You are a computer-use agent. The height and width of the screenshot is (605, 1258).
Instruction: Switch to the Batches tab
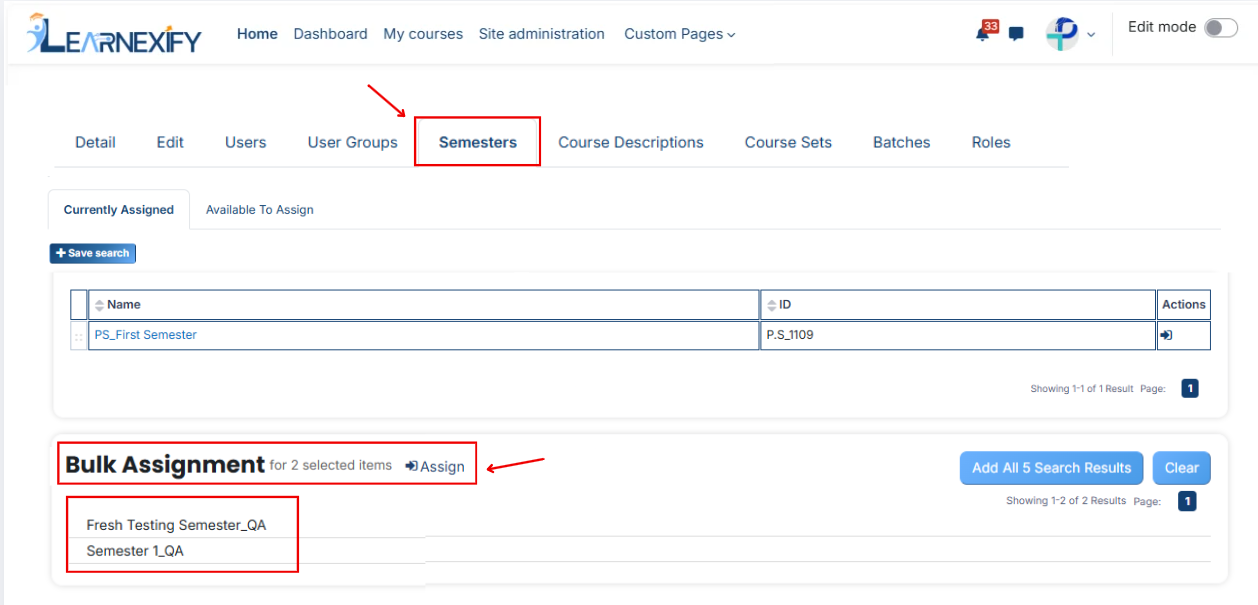(x=902, y=142)
